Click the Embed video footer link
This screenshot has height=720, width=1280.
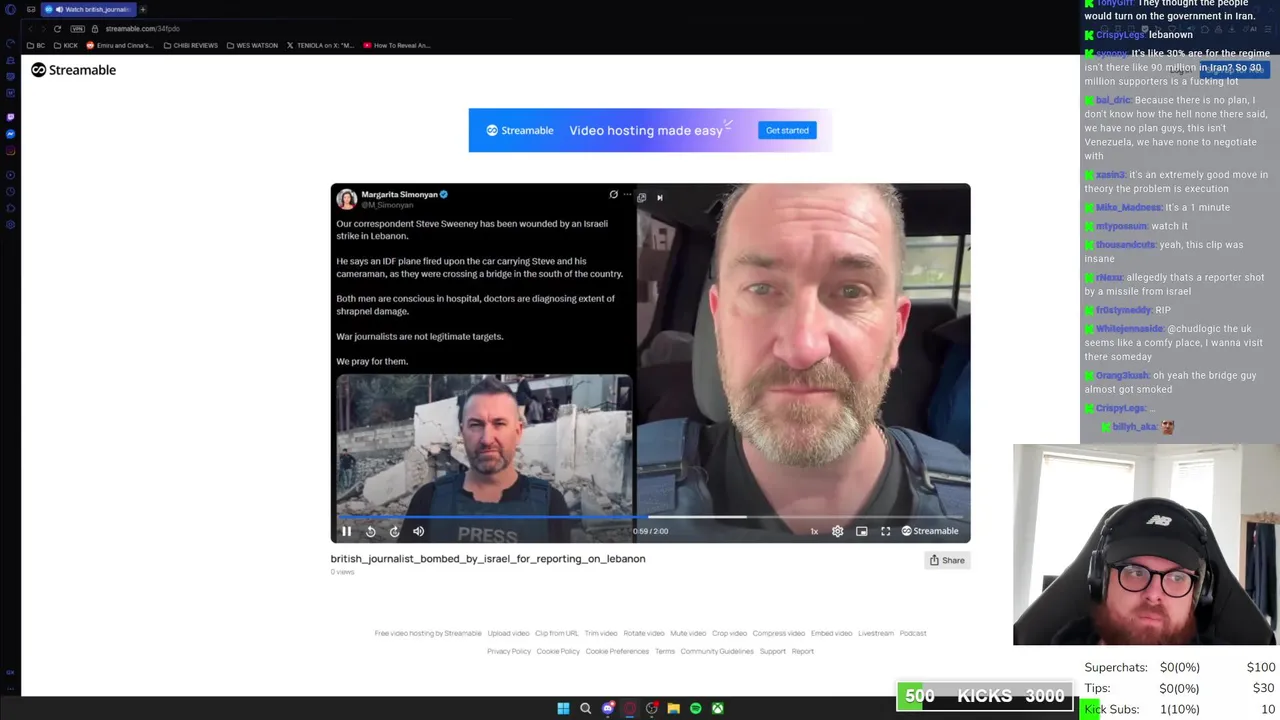tap(832, 633)
